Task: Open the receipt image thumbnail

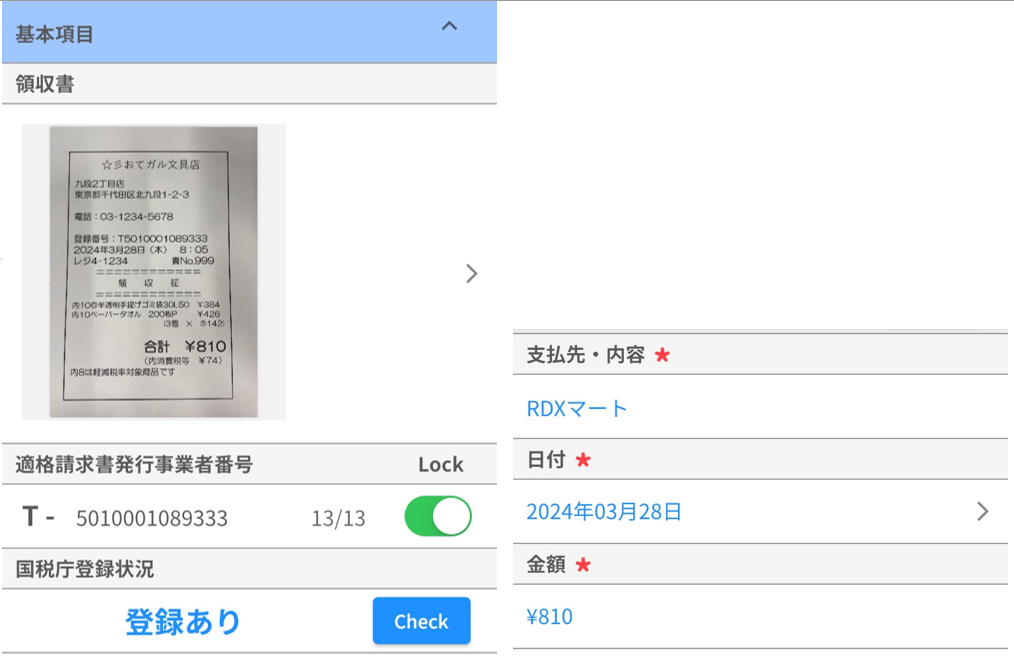Action: [x=154, y=272]
